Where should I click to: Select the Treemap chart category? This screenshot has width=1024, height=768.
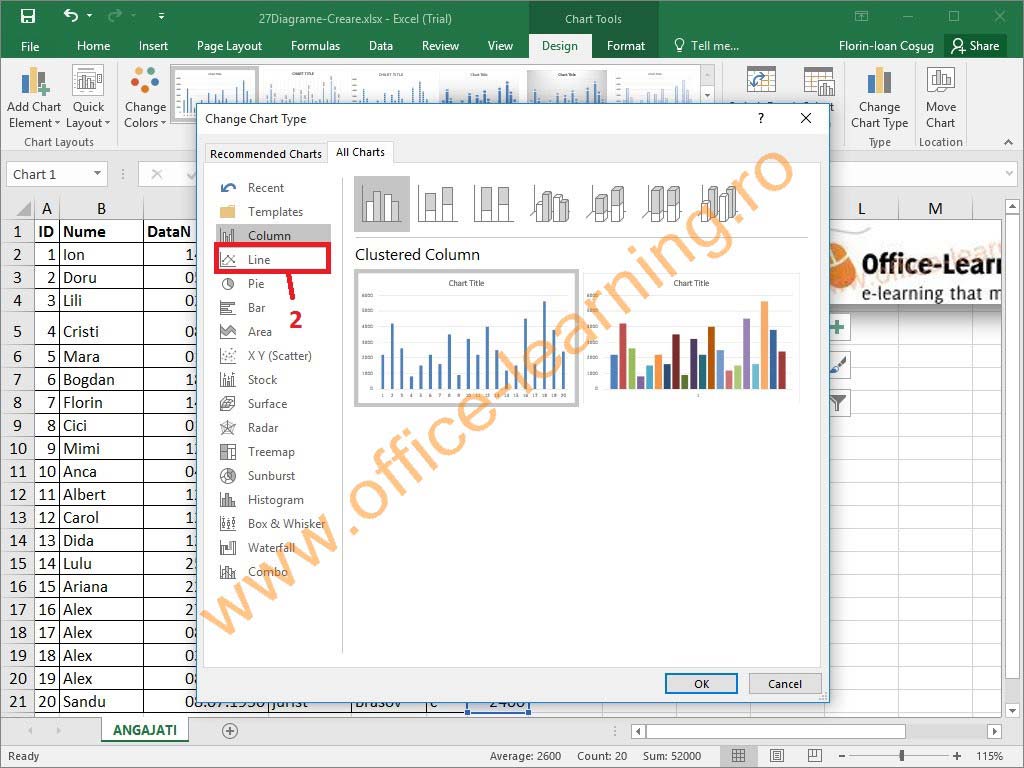(x=273, y=452)
